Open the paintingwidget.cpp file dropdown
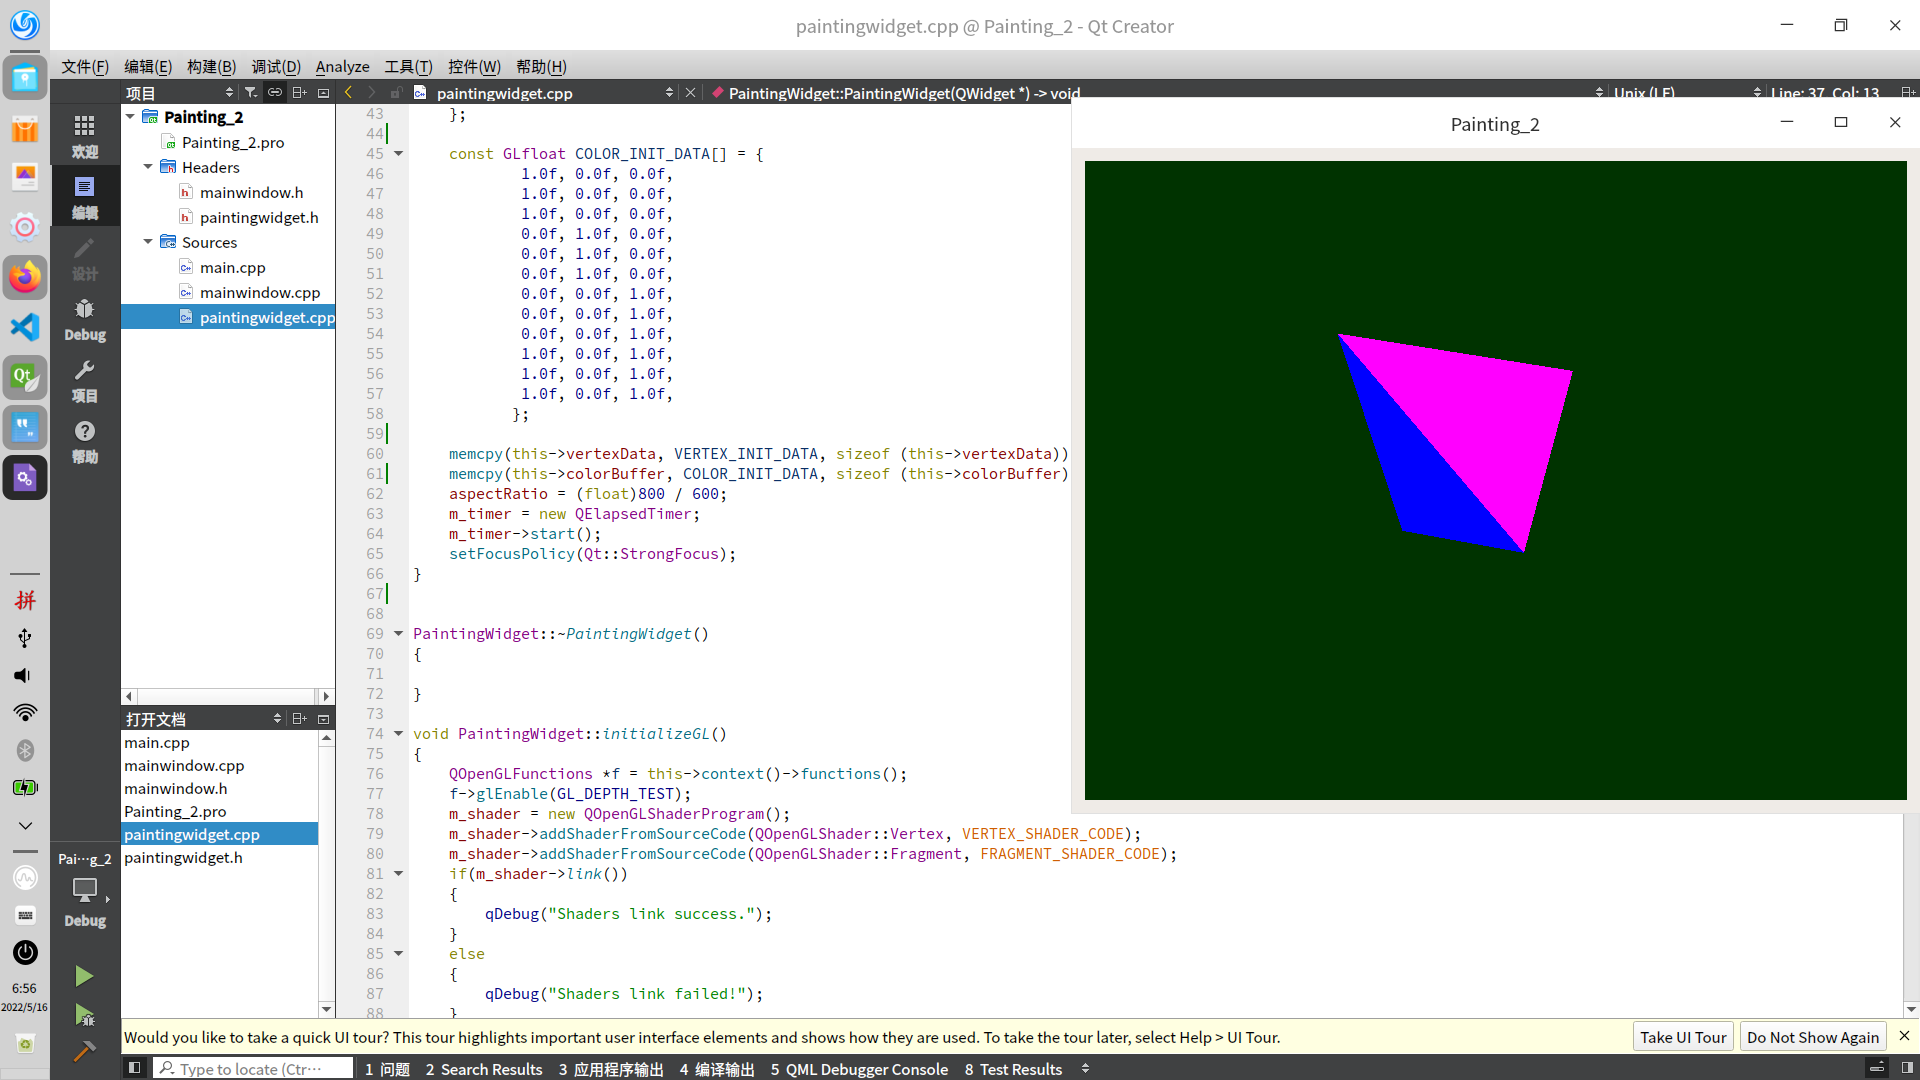Viewport: 1920px width, 1080px height. point(669,92)
